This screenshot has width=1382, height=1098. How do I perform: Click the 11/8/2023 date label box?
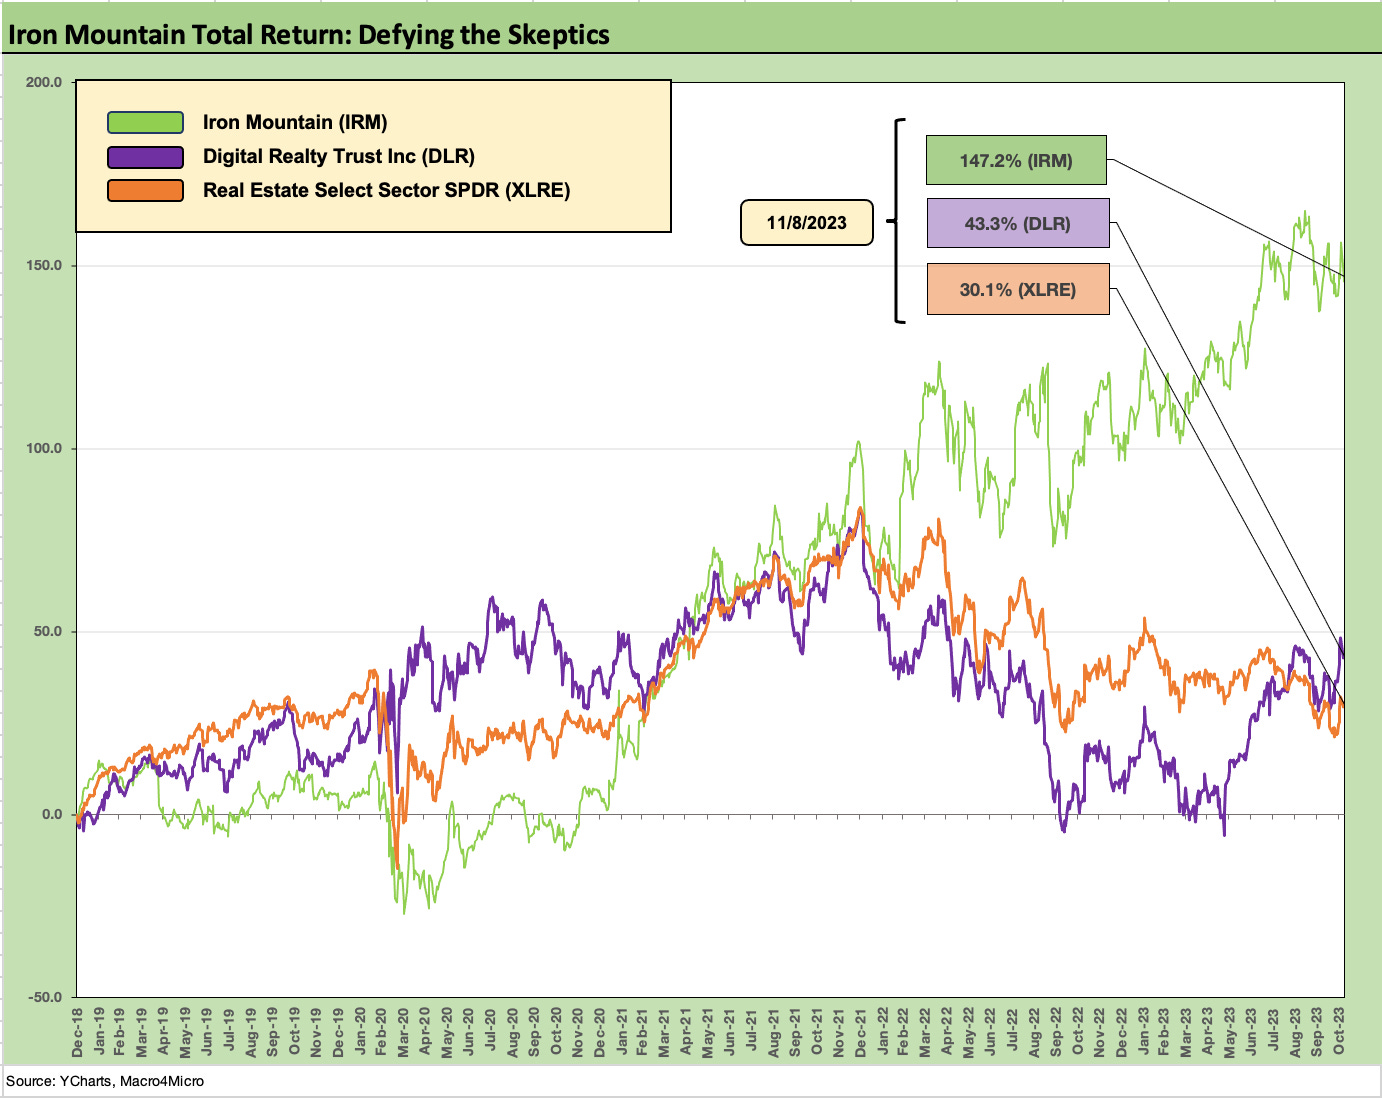click(807, 223)
